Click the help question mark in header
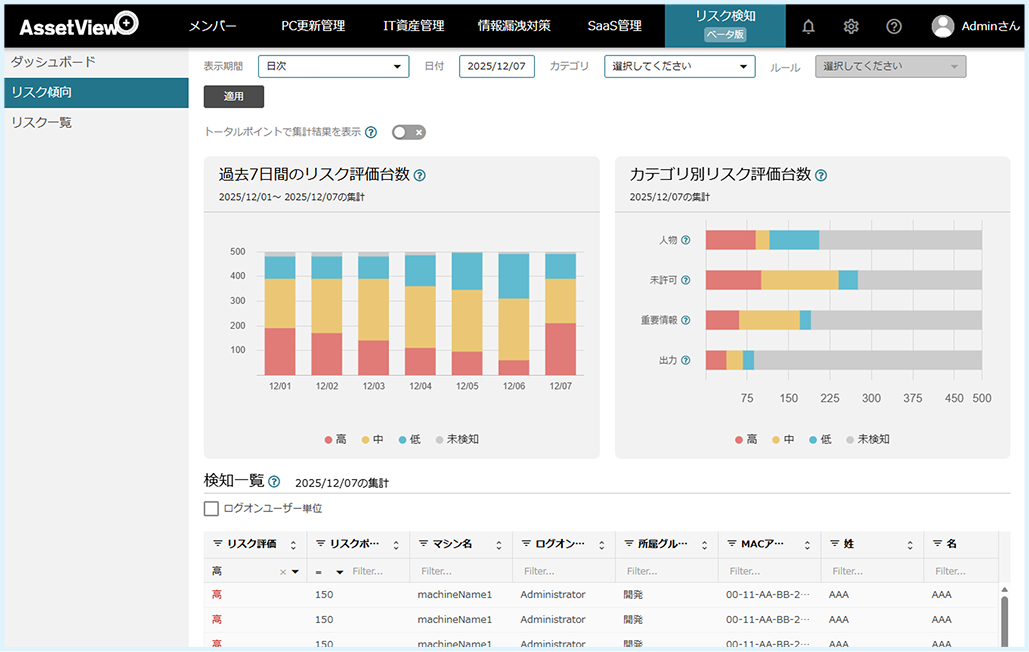 click(x=894, y=26)
